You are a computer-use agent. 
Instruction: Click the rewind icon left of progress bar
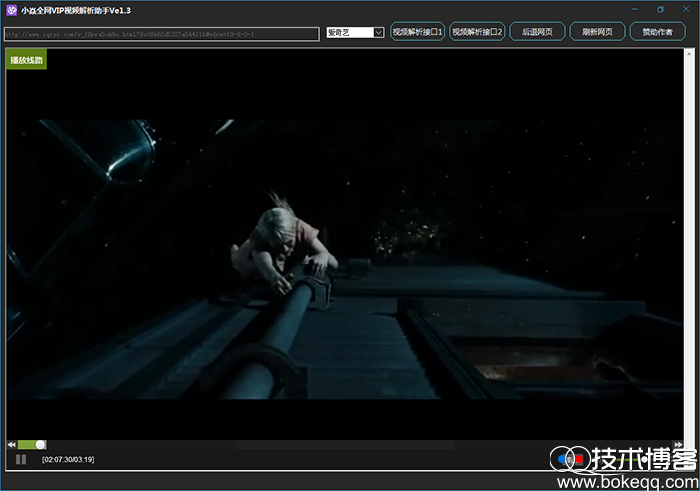12,444
